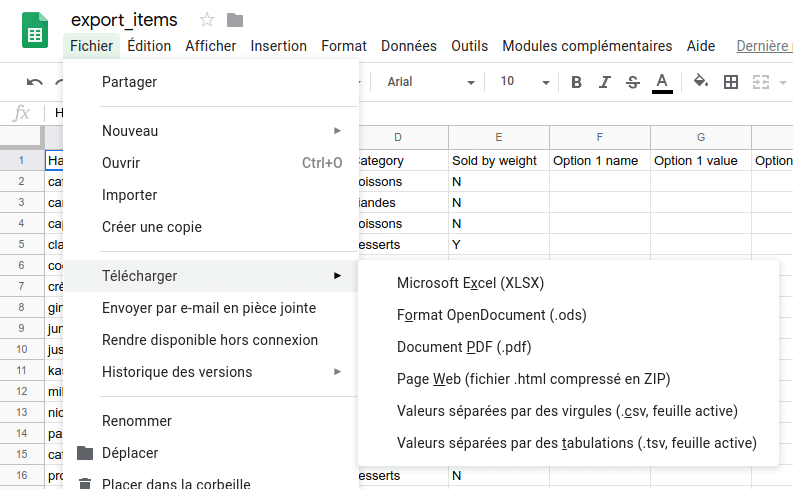The width and height of the screenshot is (793, 489).
Task: Open the Outils menu
Action: click(x=469, y=46)
